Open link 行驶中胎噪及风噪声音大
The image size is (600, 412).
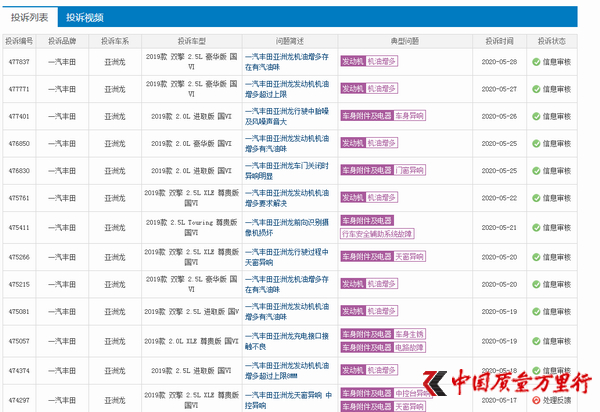[287, 116]
